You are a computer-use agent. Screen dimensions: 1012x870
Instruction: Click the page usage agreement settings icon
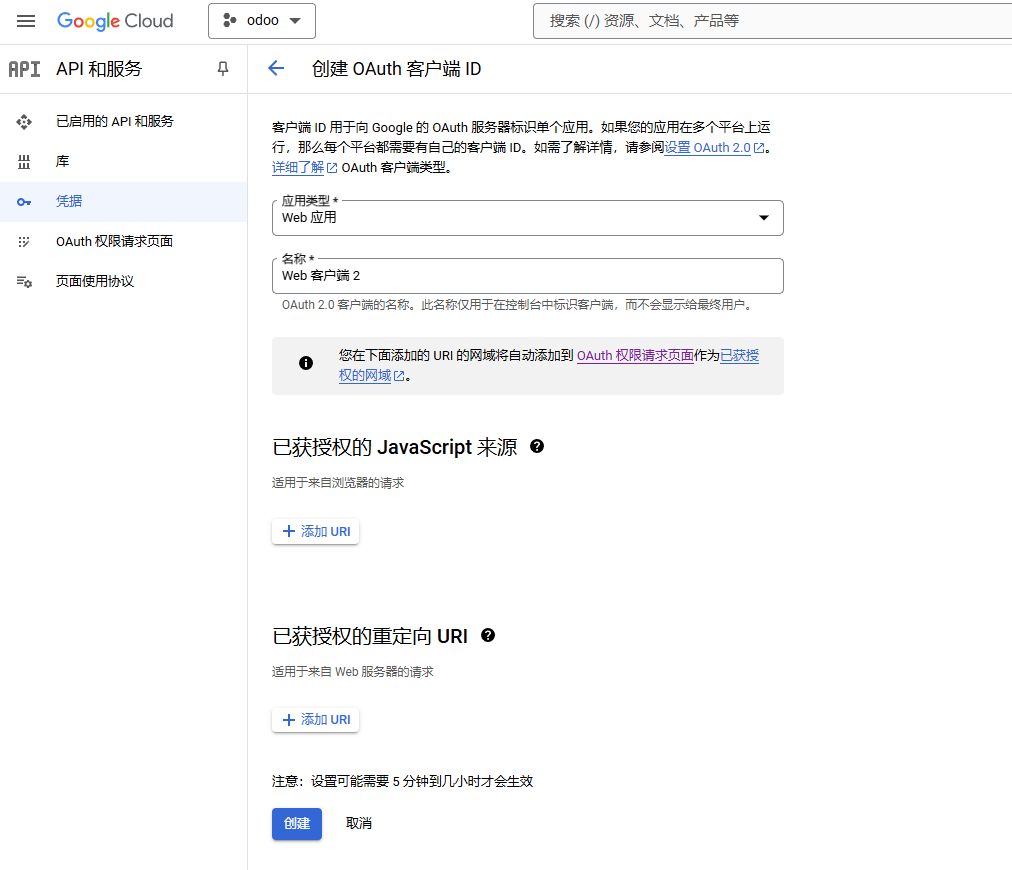(x=24, y=281)
